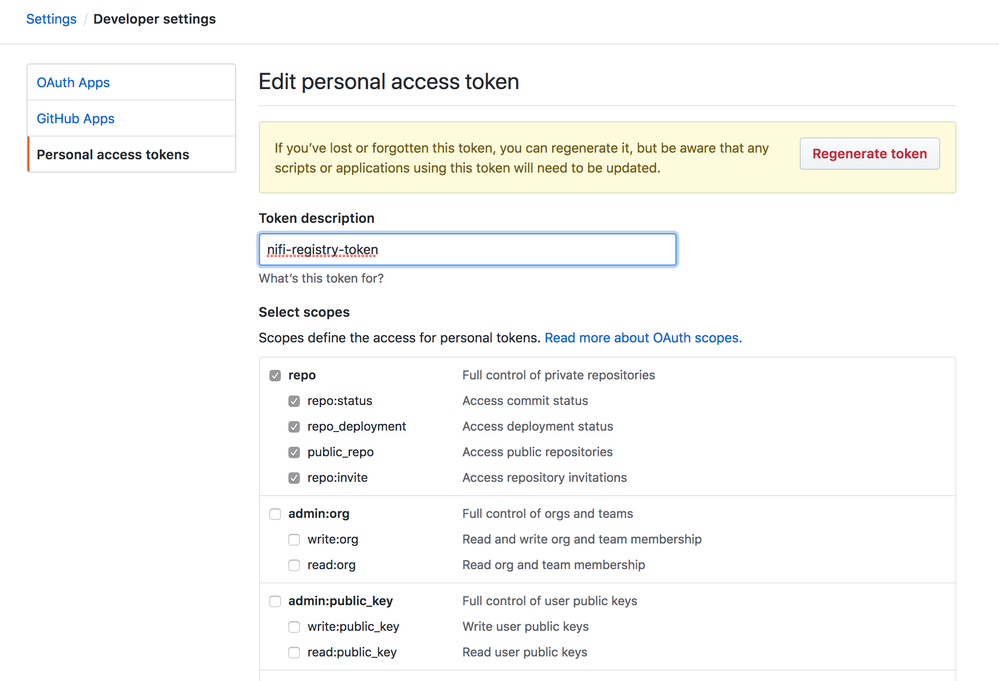
Task: Enable the admin:org scope
Action: (275, 514)
